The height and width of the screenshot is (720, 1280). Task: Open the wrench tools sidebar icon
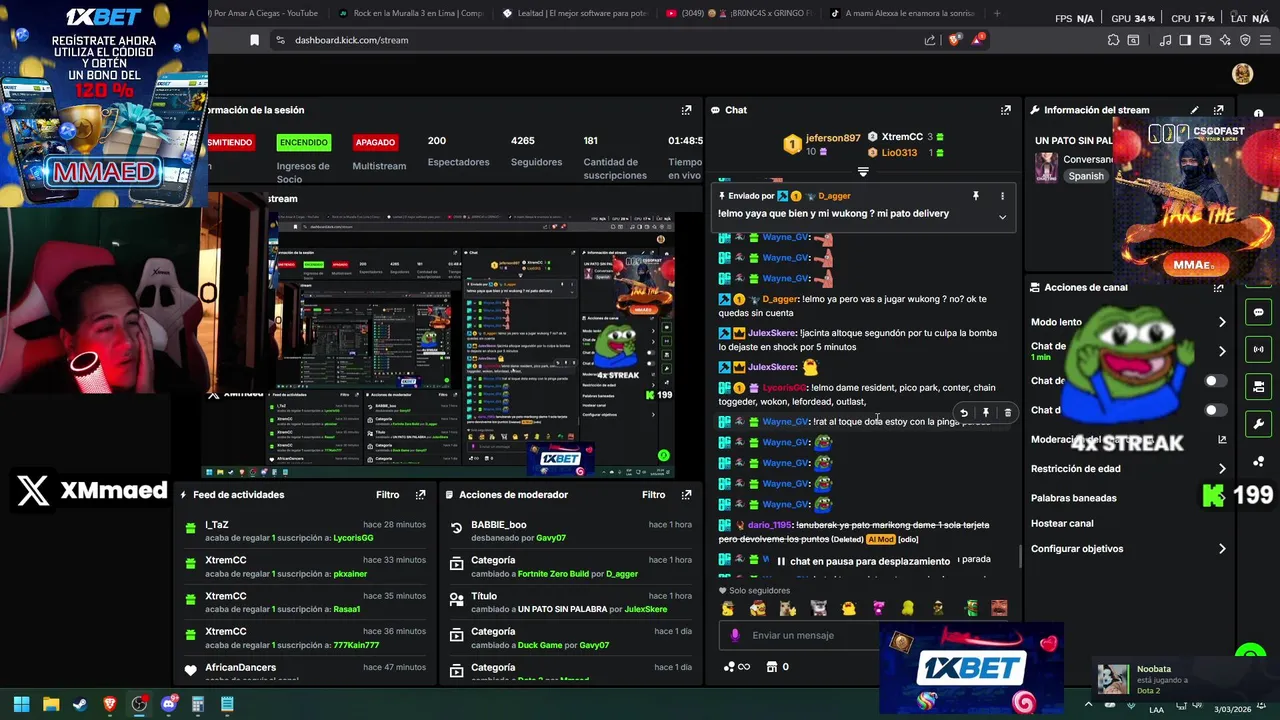(x=1258, y=423)
